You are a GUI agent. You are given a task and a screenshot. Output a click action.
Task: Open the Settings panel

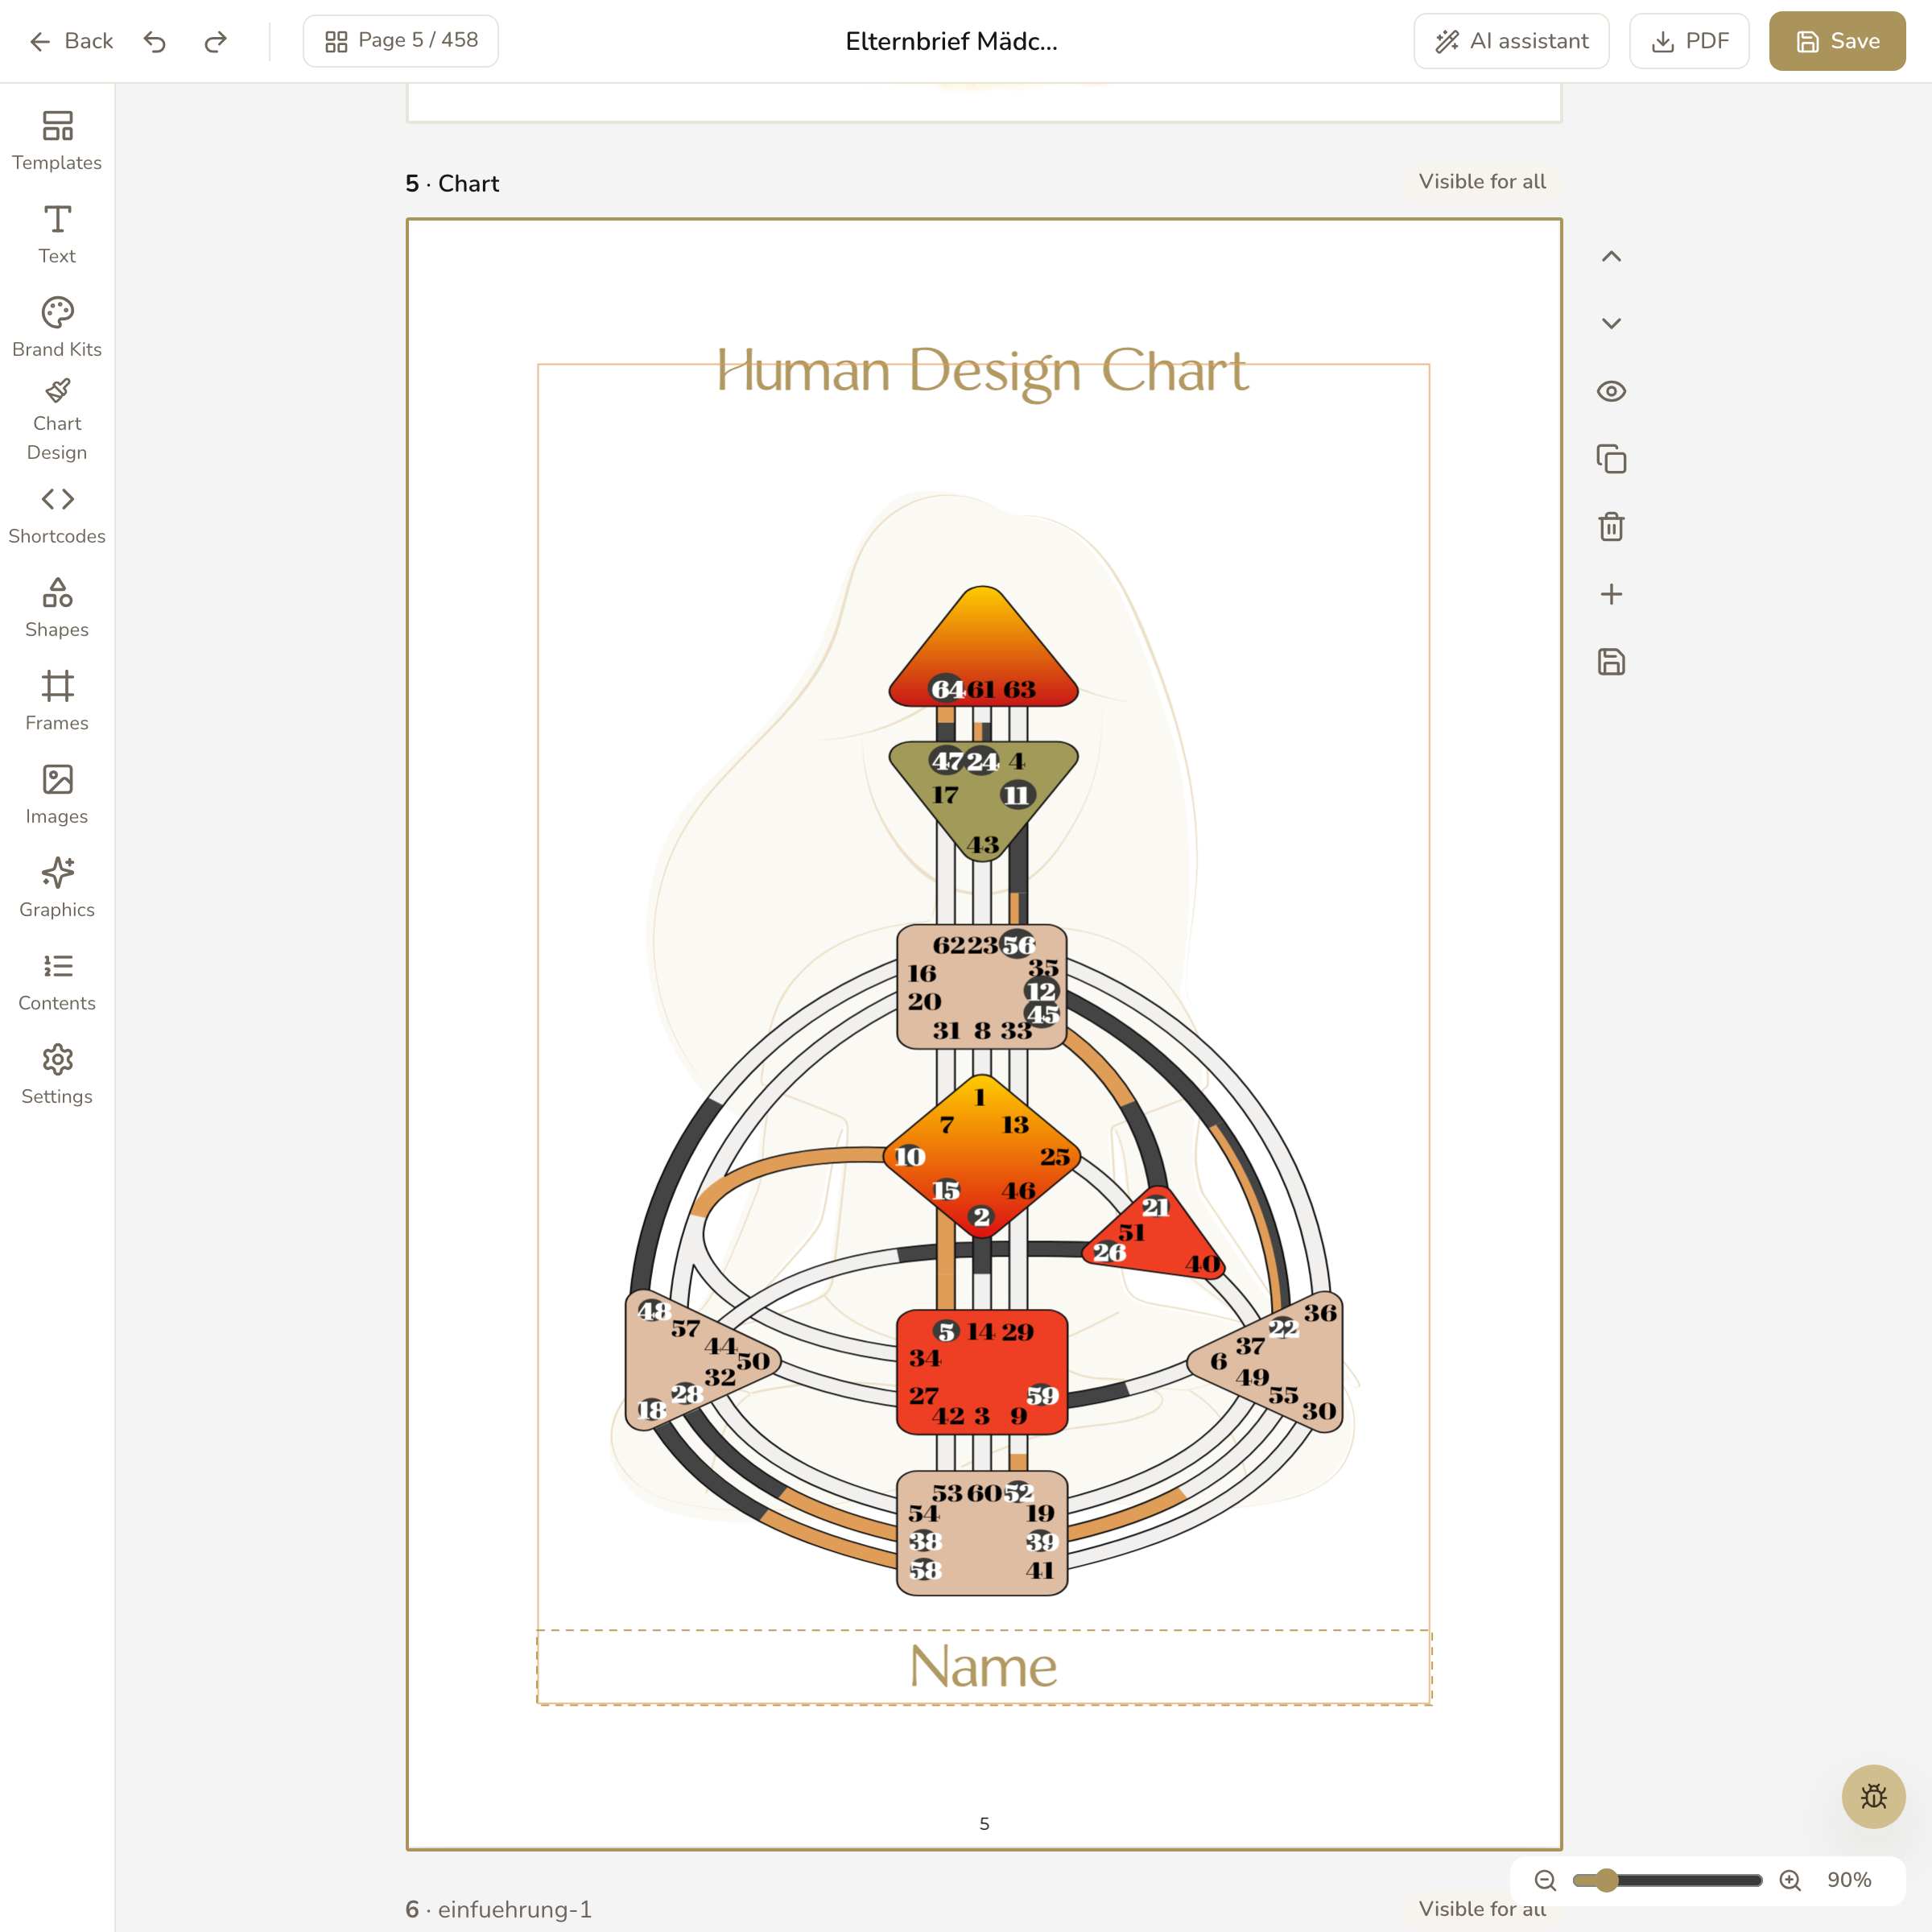pos(57,1074)
